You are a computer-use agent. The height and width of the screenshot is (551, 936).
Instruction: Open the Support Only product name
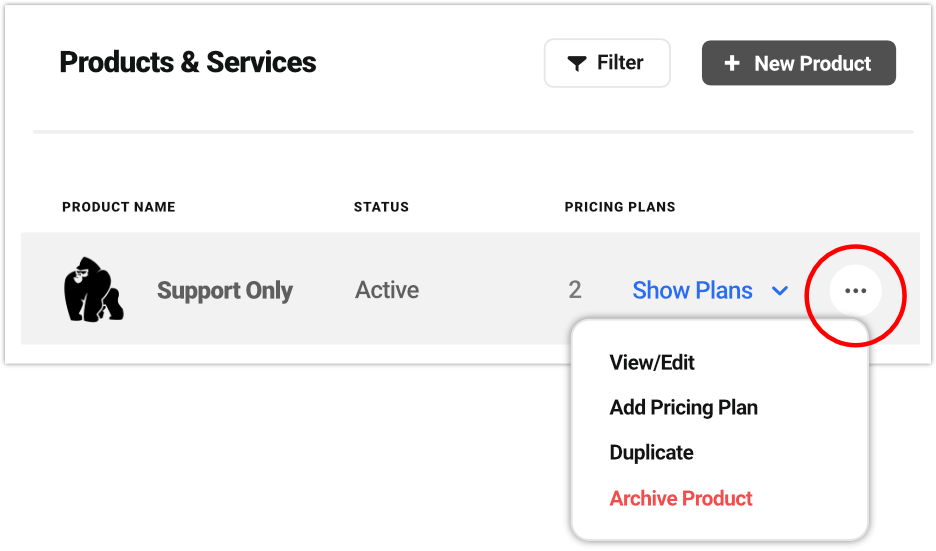click(225, 291)
